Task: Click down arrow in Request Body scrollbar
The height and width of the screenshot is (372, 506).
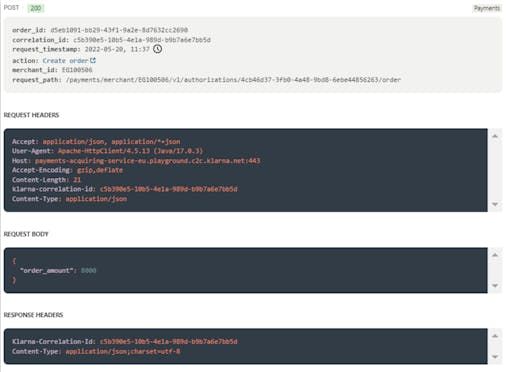Action: pos(495,286)
